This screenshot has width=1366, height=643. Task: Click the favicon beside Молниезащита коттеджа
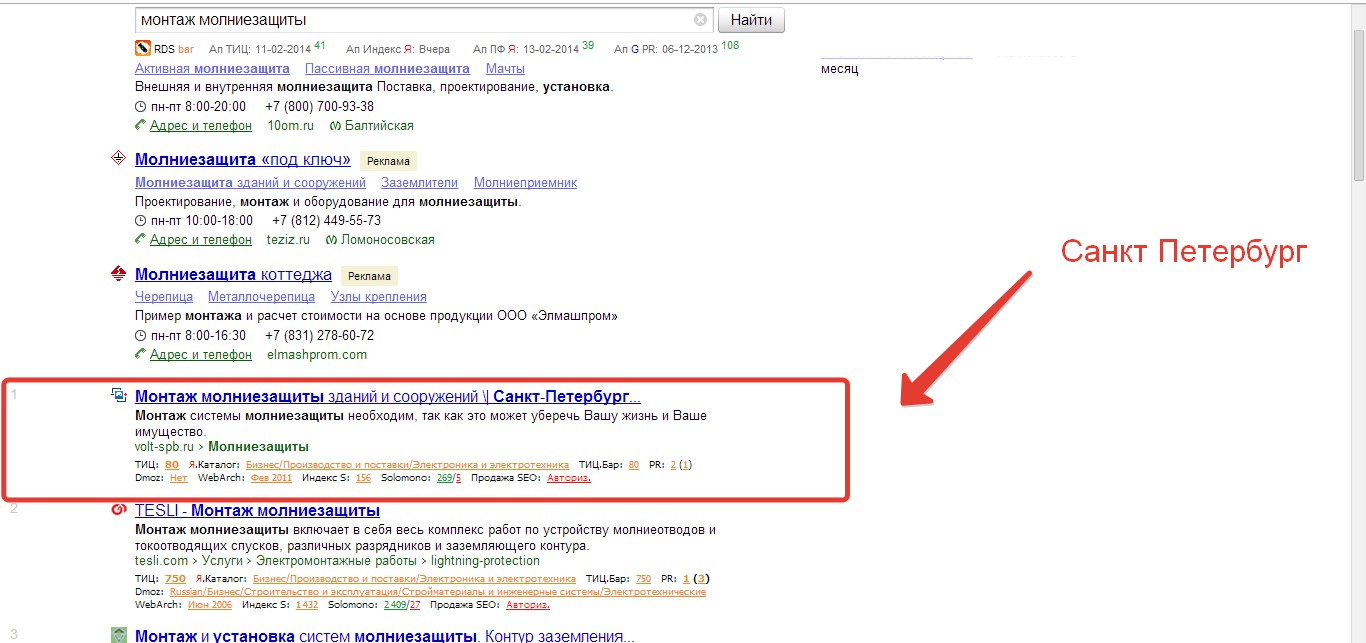point(118,274)
